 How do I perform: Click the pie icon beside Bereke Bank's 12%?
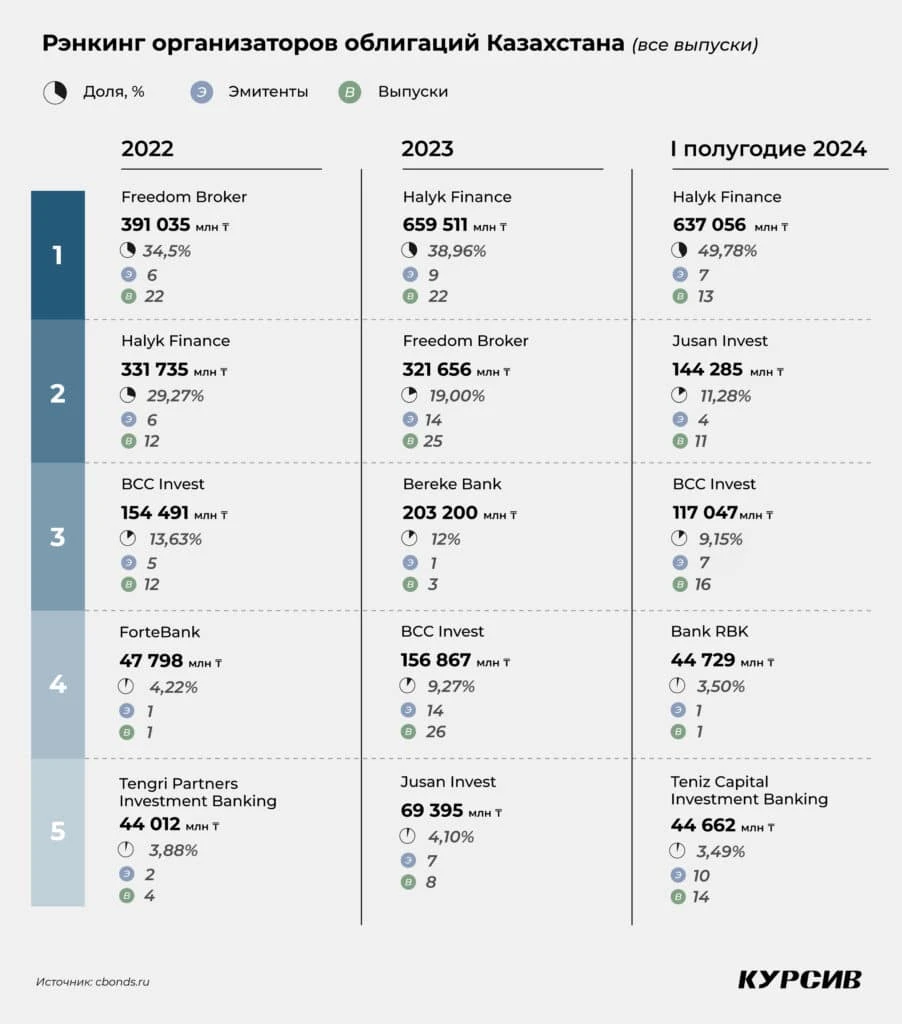(x=409, y=539)
